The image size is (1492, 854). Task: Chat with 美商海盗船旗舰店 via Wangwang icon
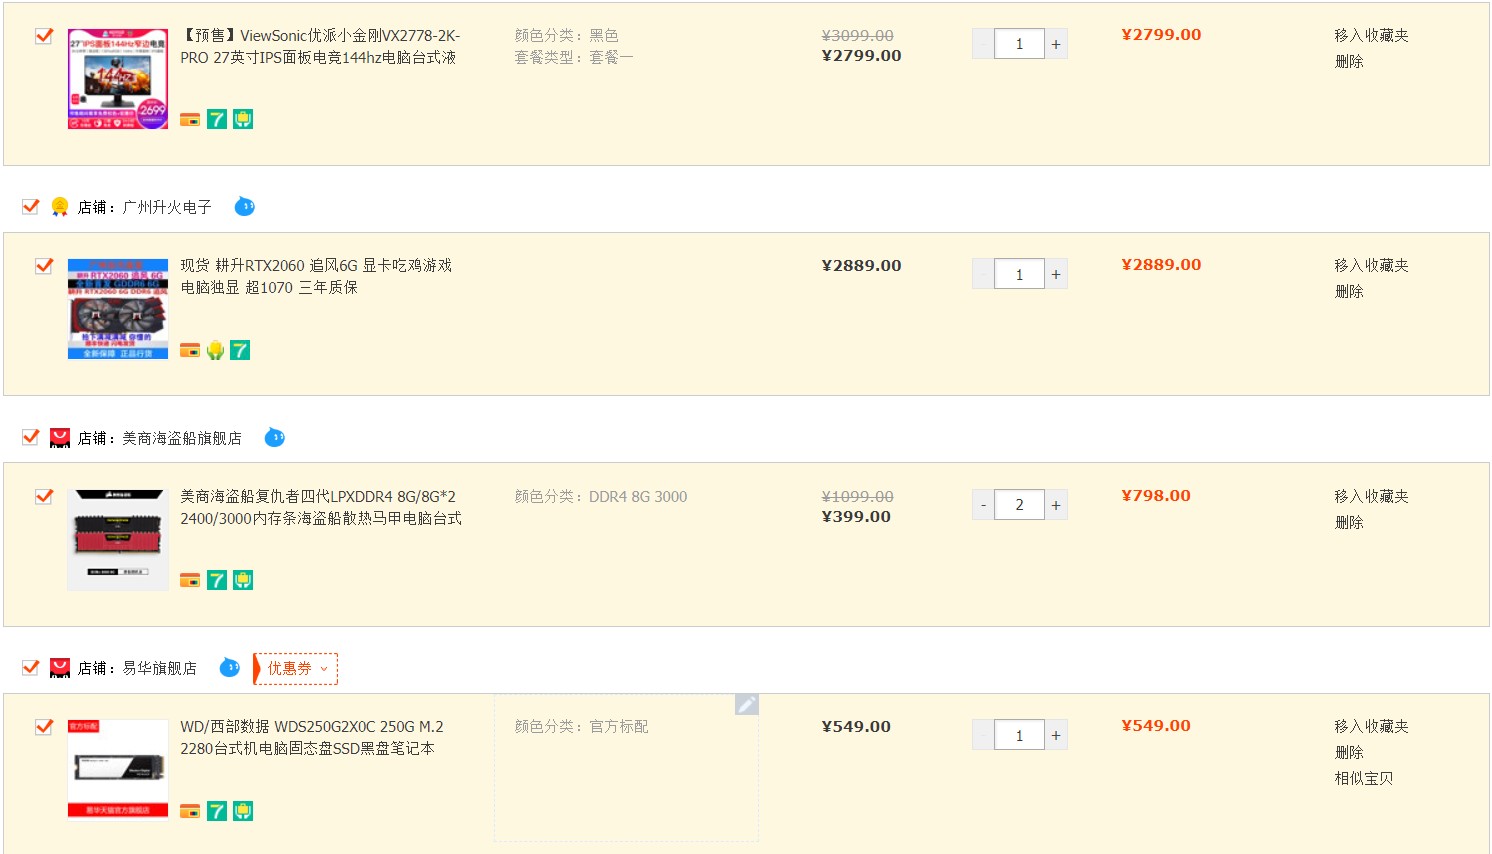(x=275, y=437)
